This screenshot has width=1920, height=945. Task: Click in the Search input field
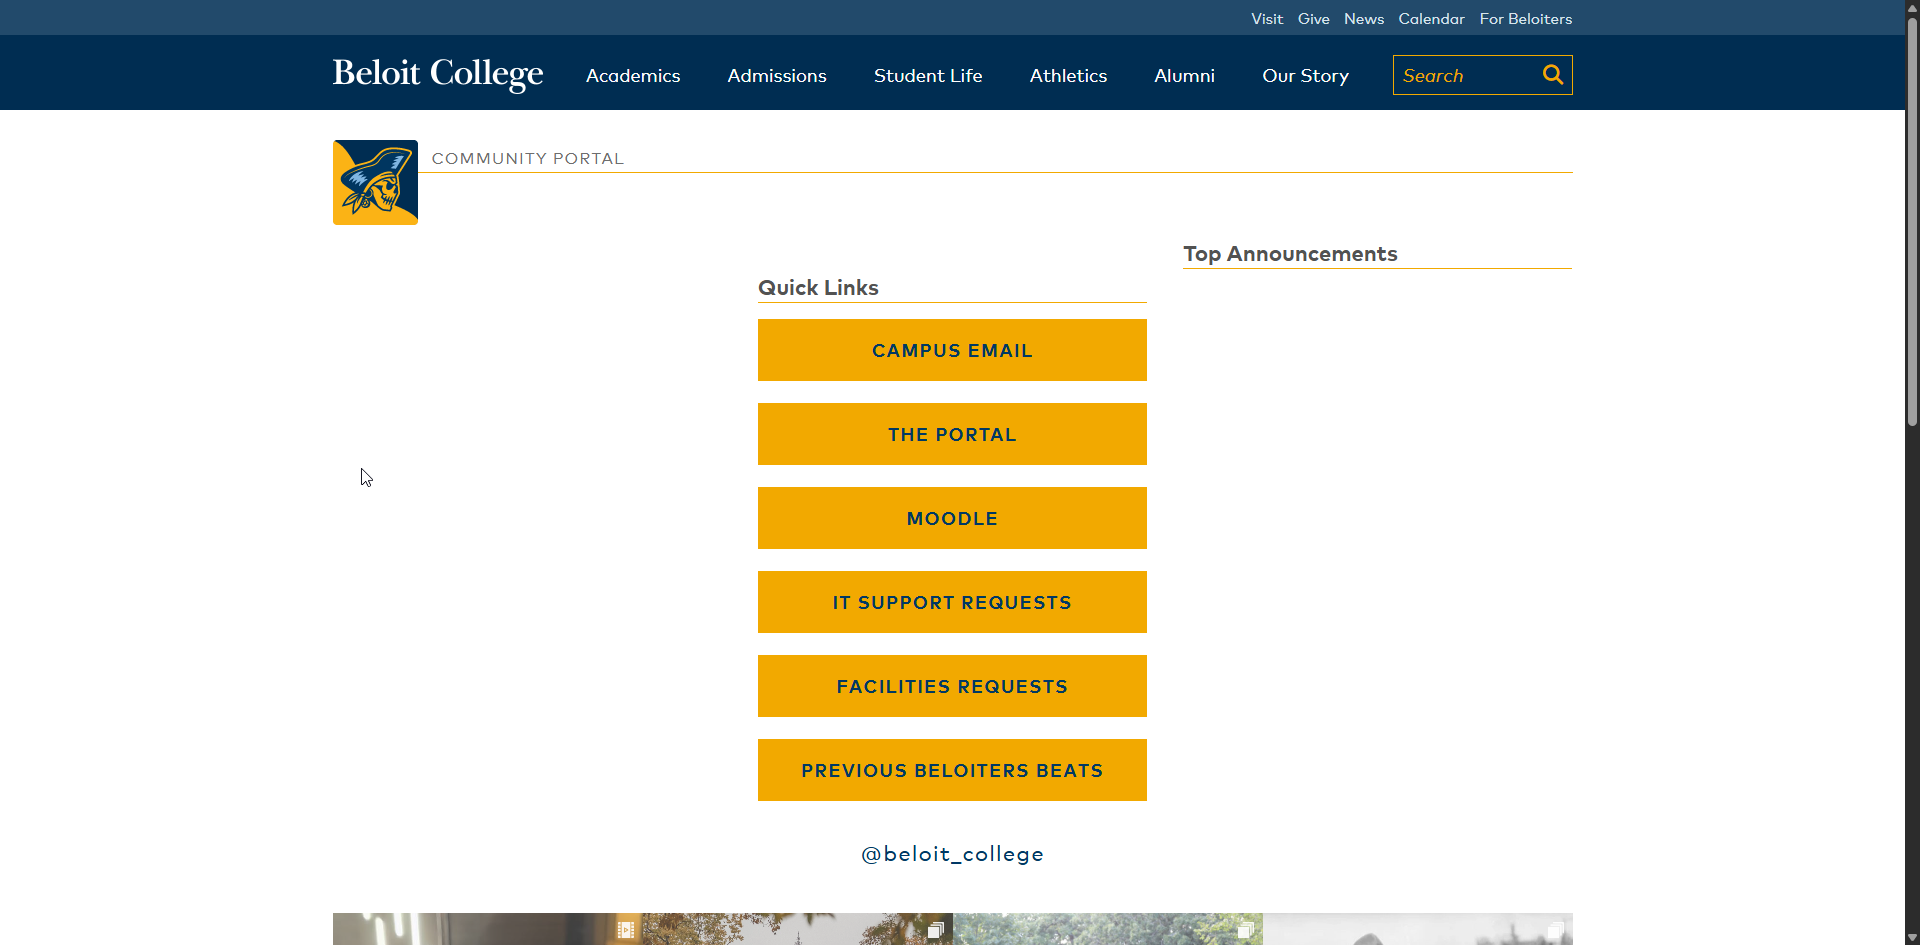(x=1465, y=76)
